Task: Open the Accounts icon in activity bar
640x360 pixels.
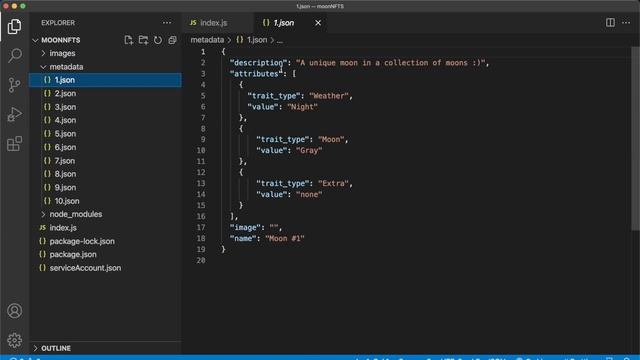Action: 14,311
